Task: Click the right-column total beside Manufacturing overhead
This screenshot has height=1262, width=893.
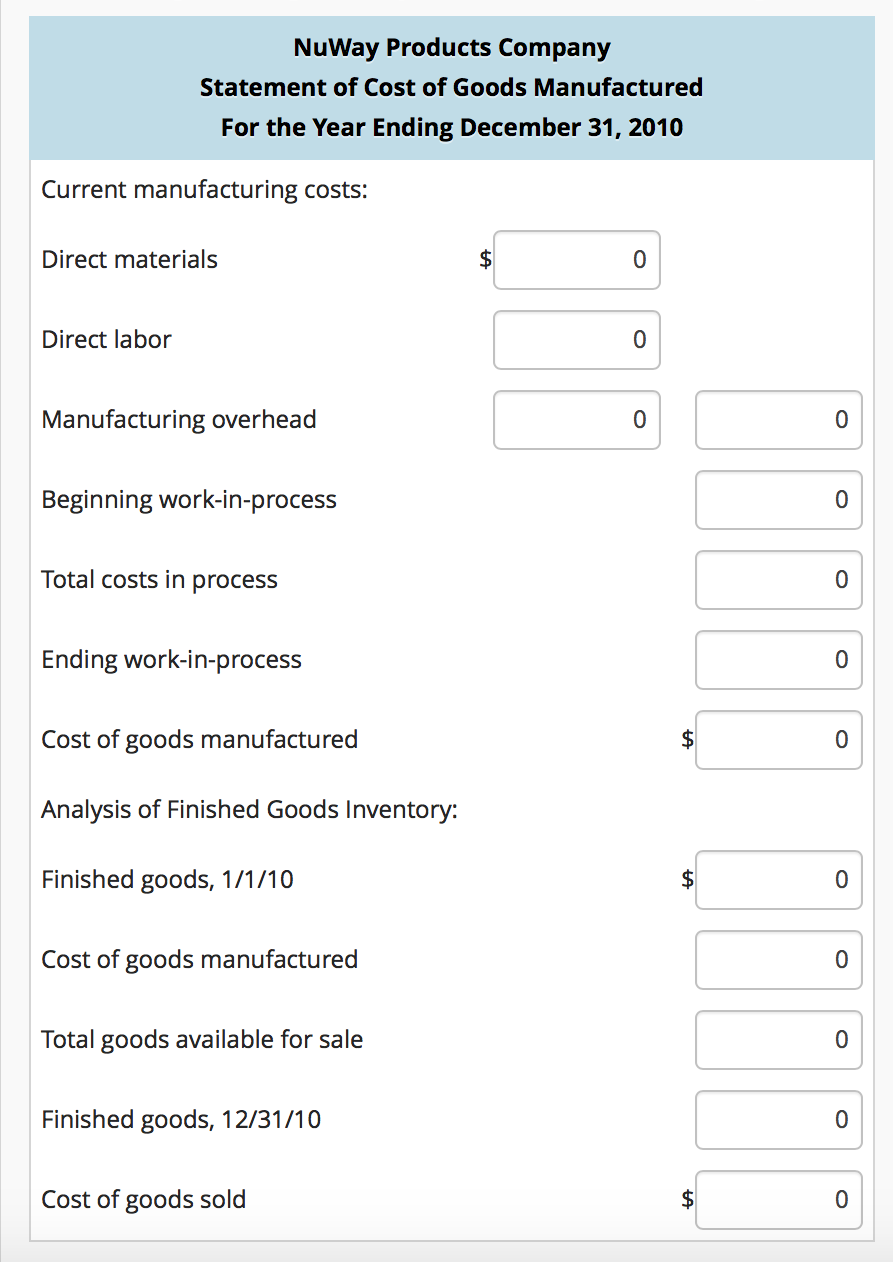Action: pyautogui.click(x=779, y=420)
